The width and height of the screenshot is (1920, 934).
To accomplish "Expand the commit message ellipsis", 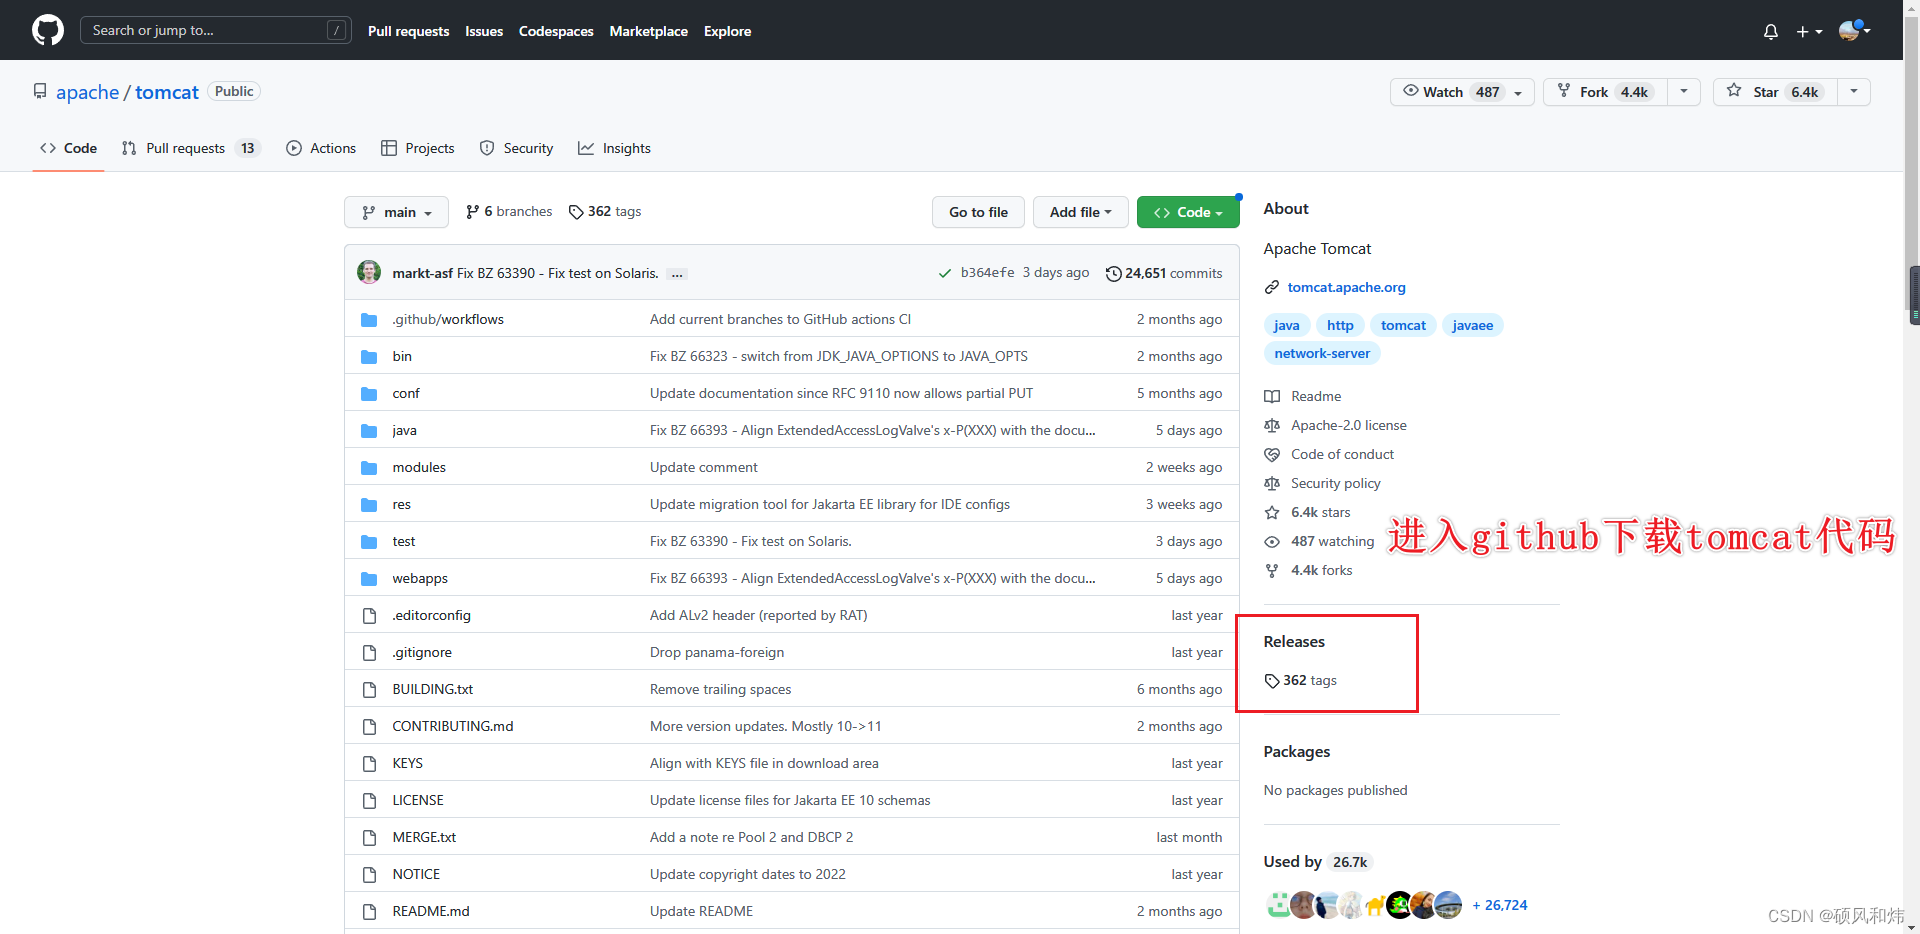I will coord(677,274).
